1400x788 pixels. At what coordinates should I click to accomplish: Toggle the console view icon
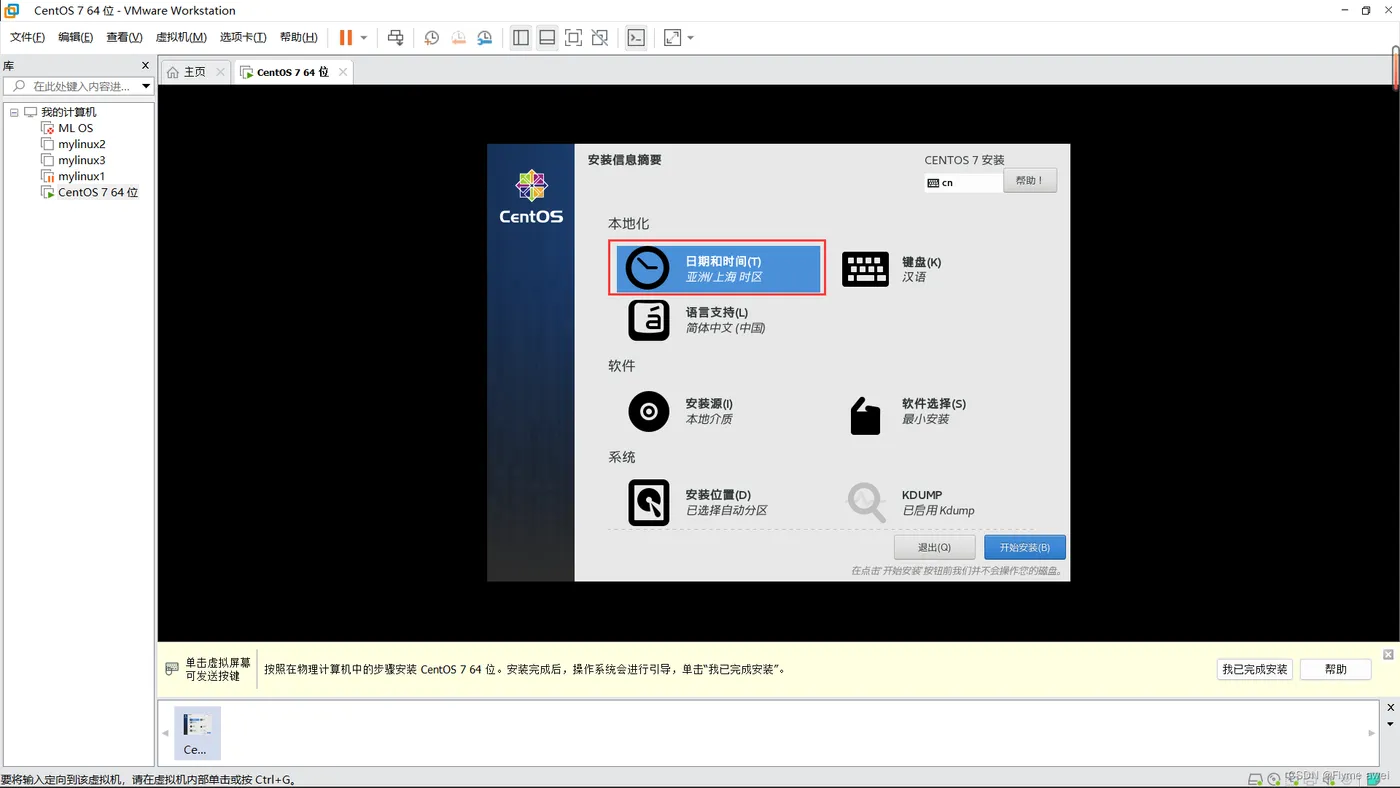pos(636,38)
